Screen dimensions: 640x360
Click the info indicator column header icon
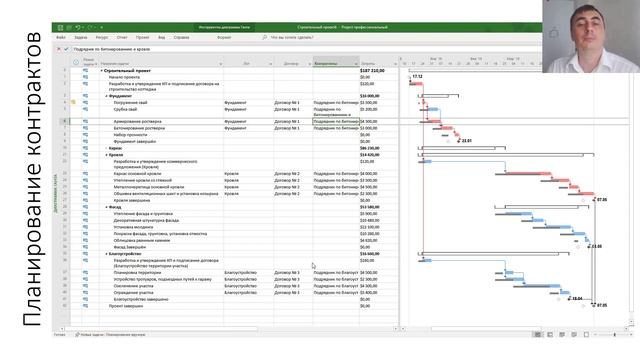pyautogui.click(x=76, y=62)
